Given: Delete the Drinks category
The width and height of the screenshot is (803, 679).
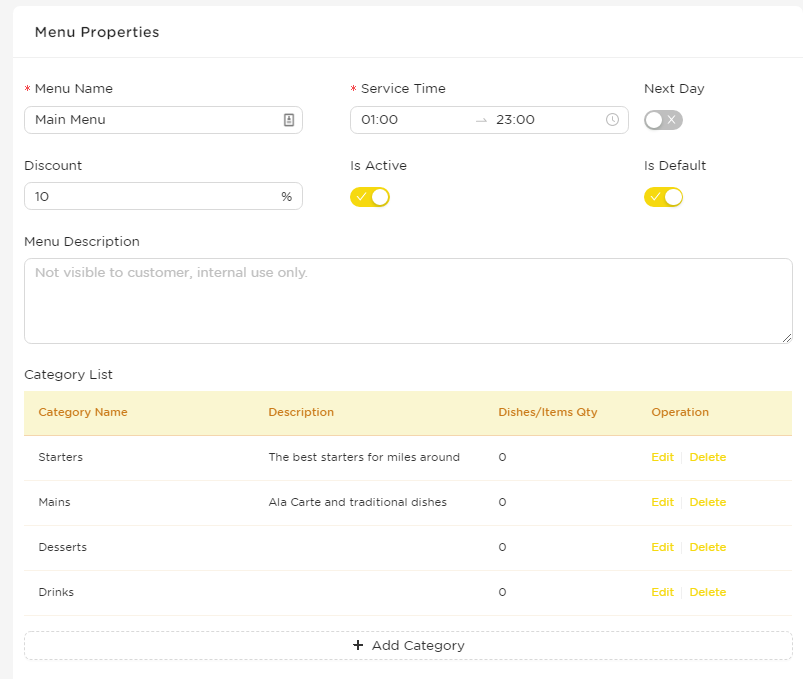Looking at the screenshot, I should click(x=708, y=592).
